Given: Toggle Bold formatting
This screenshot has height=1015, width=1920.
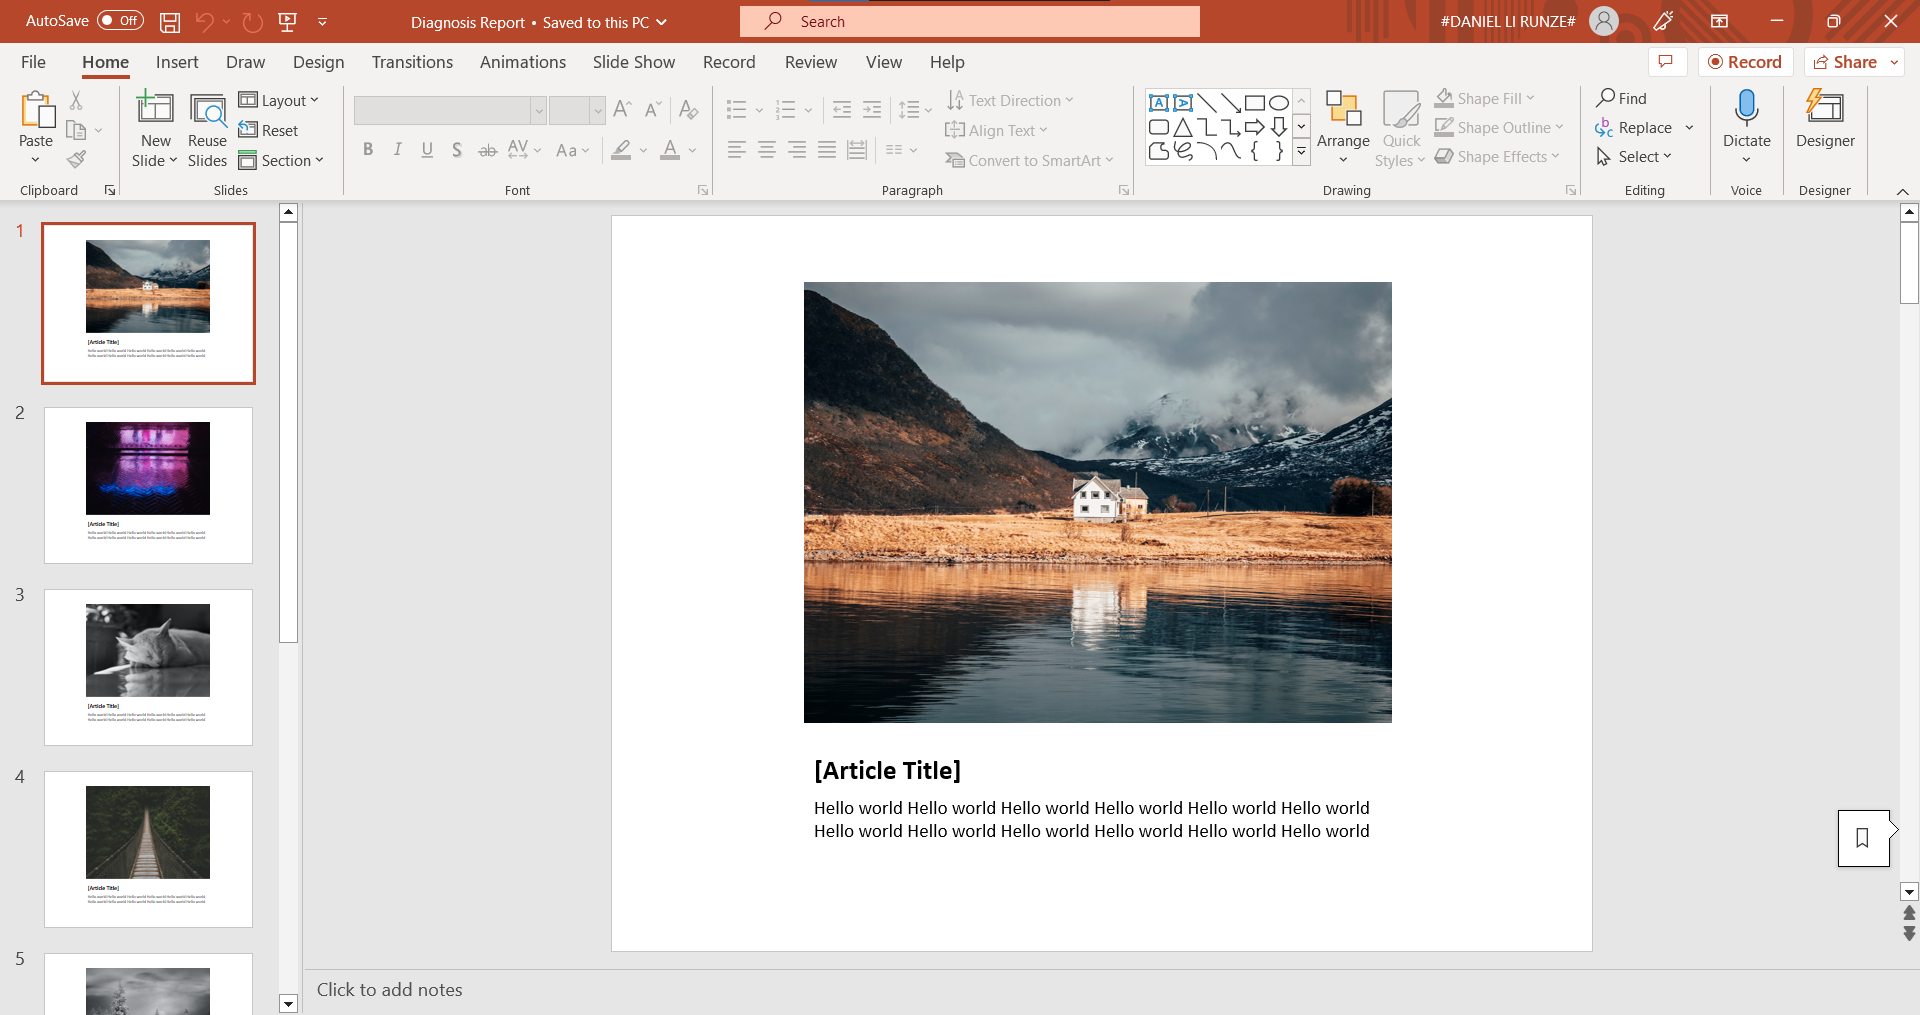Looking at the screenshot, I should (x=368, y=150).
